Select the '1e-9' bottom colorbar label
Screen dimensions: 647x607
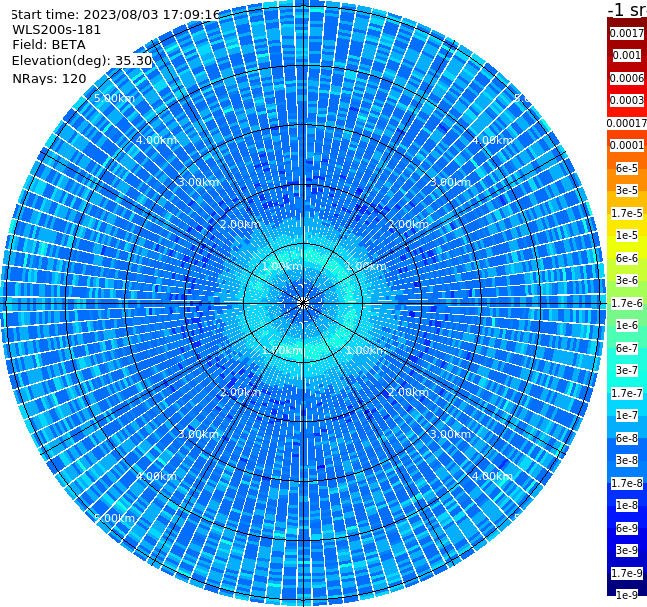(x=627, y=595)
